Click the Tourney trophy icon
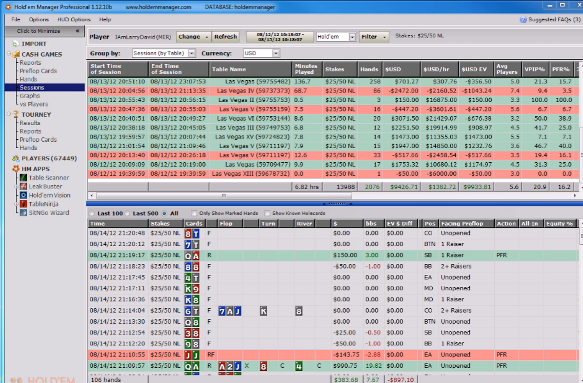 (16, 115)
